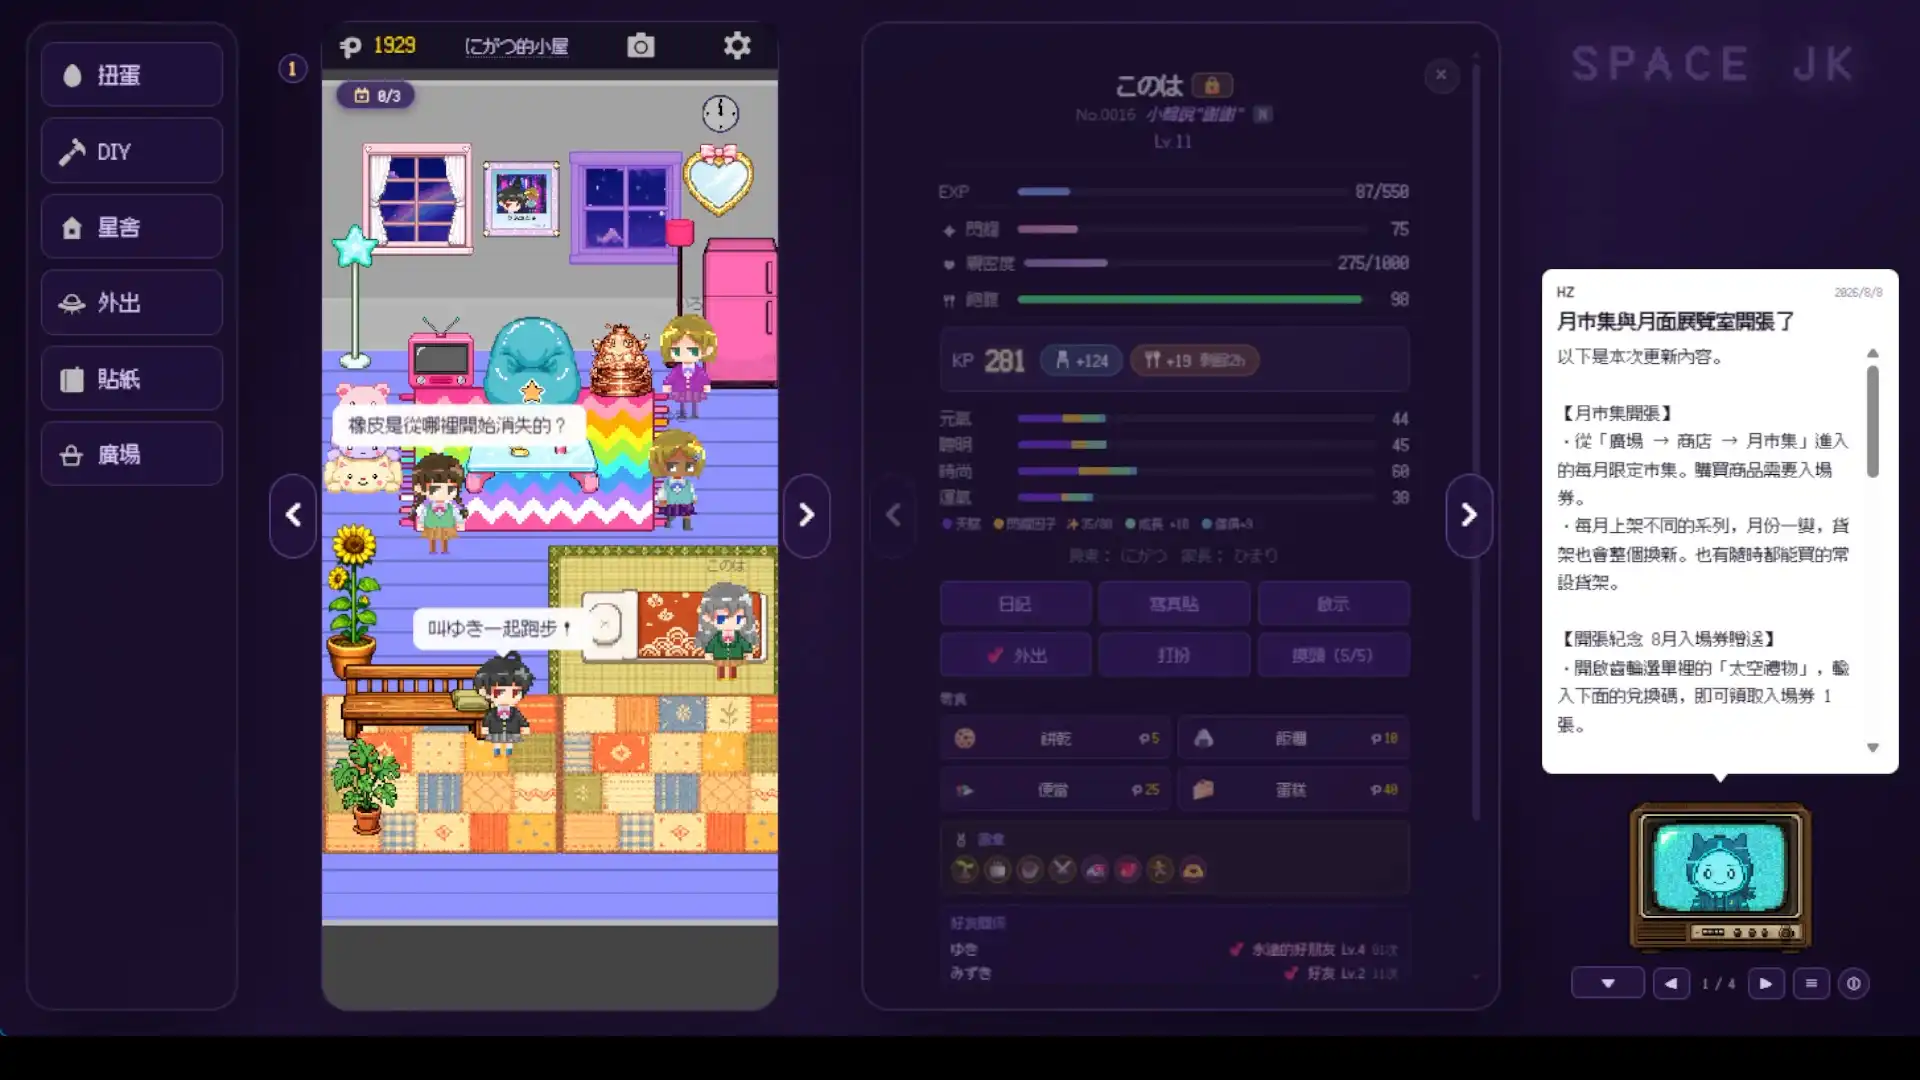Click the +124 chair bonus badge

(1082, 360)
